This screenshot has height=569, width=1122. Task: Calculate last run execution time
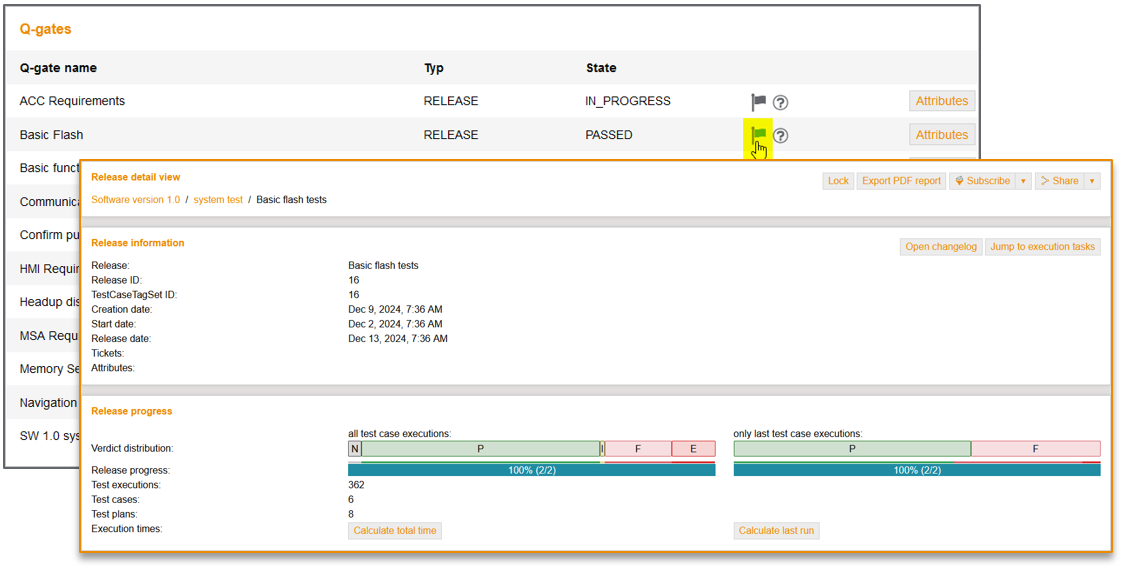[776, 531]
